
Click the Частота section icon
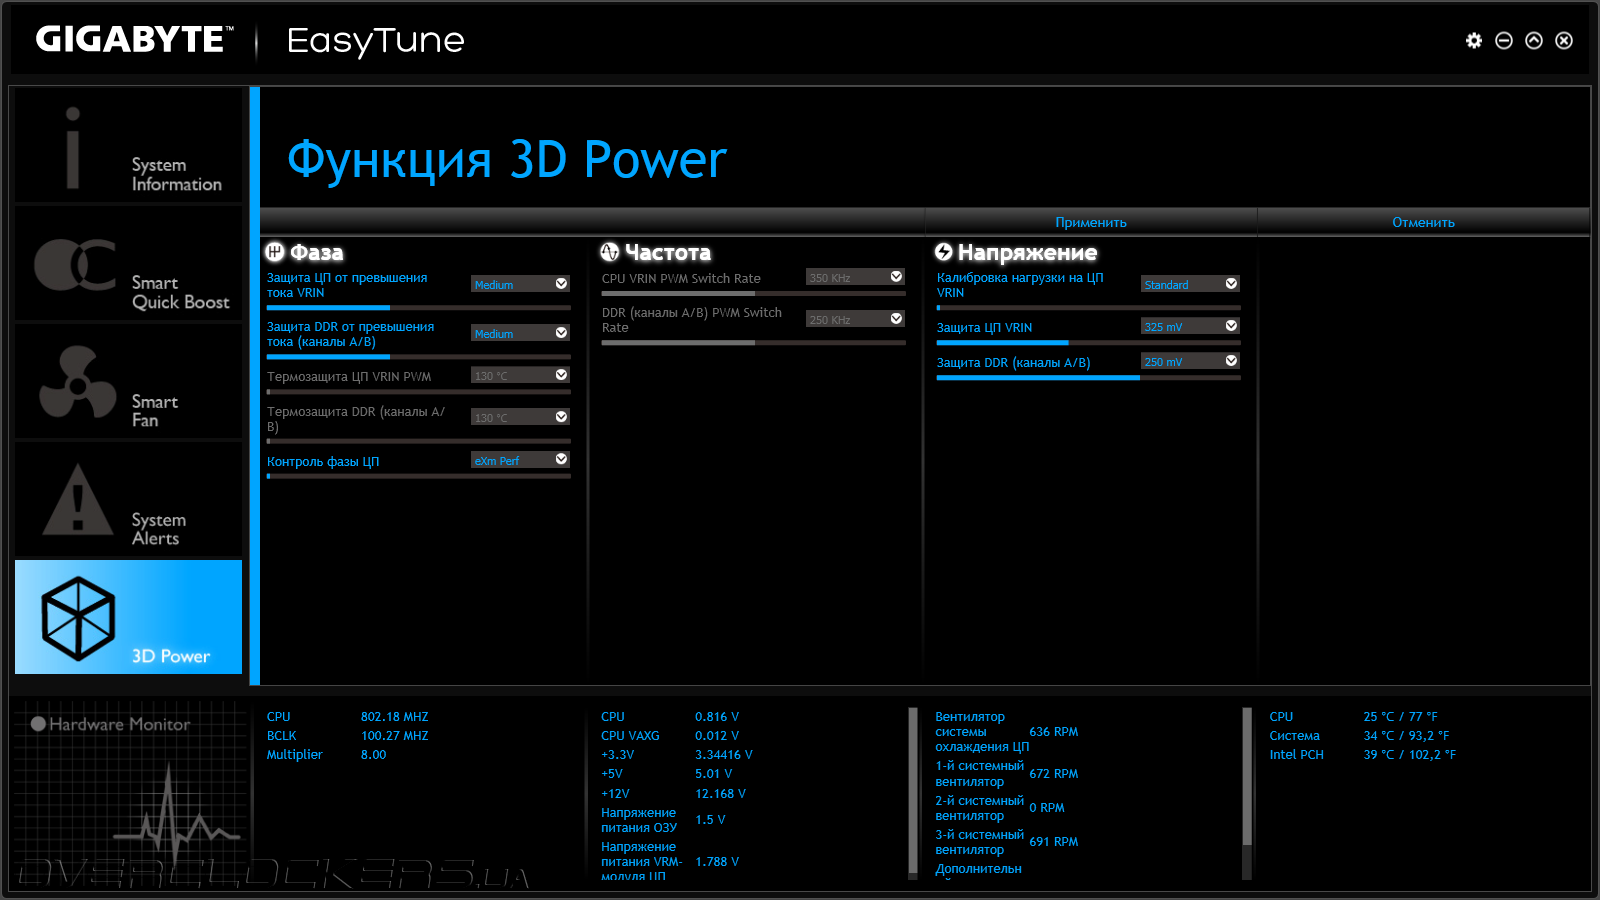[610, 252]
